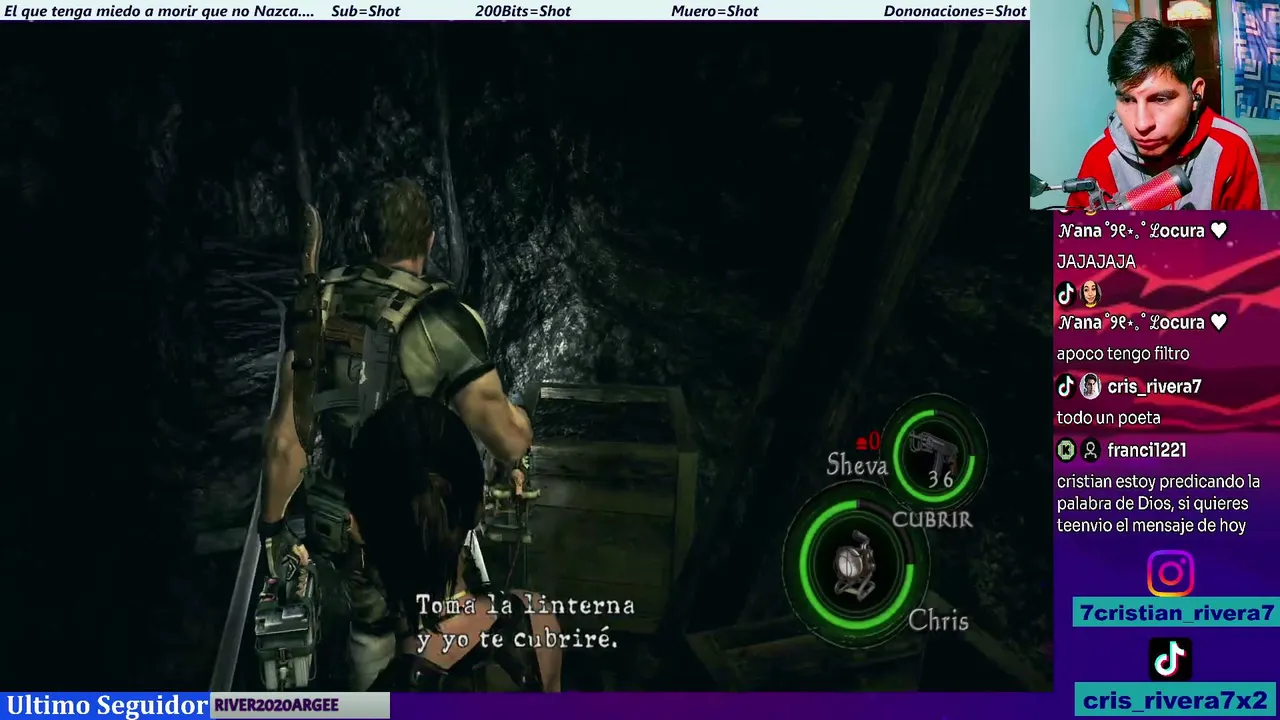The height and width of the screenshot is (720, 1280).
Task: Click franci1221's message about la palabra de Dios
Action: coord(1158,503)
